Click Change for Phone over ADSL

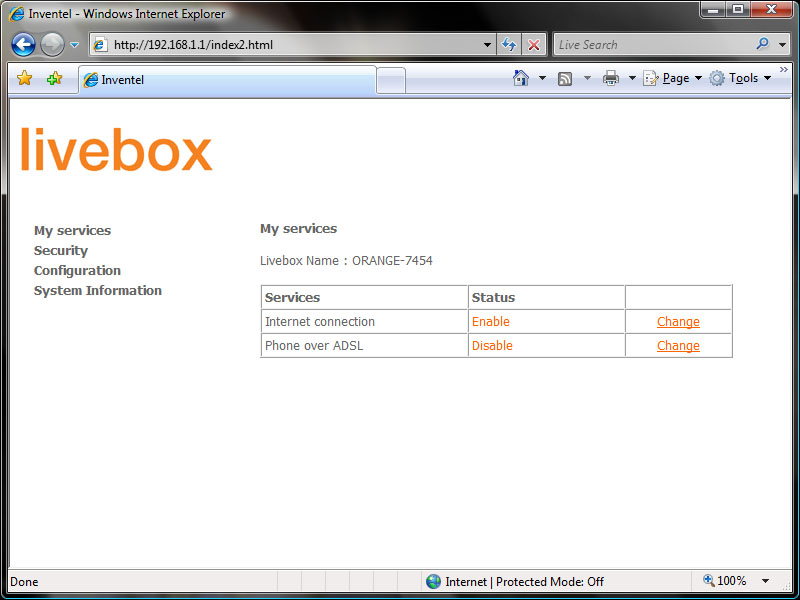pyautogui.click(x=678, y=345)
